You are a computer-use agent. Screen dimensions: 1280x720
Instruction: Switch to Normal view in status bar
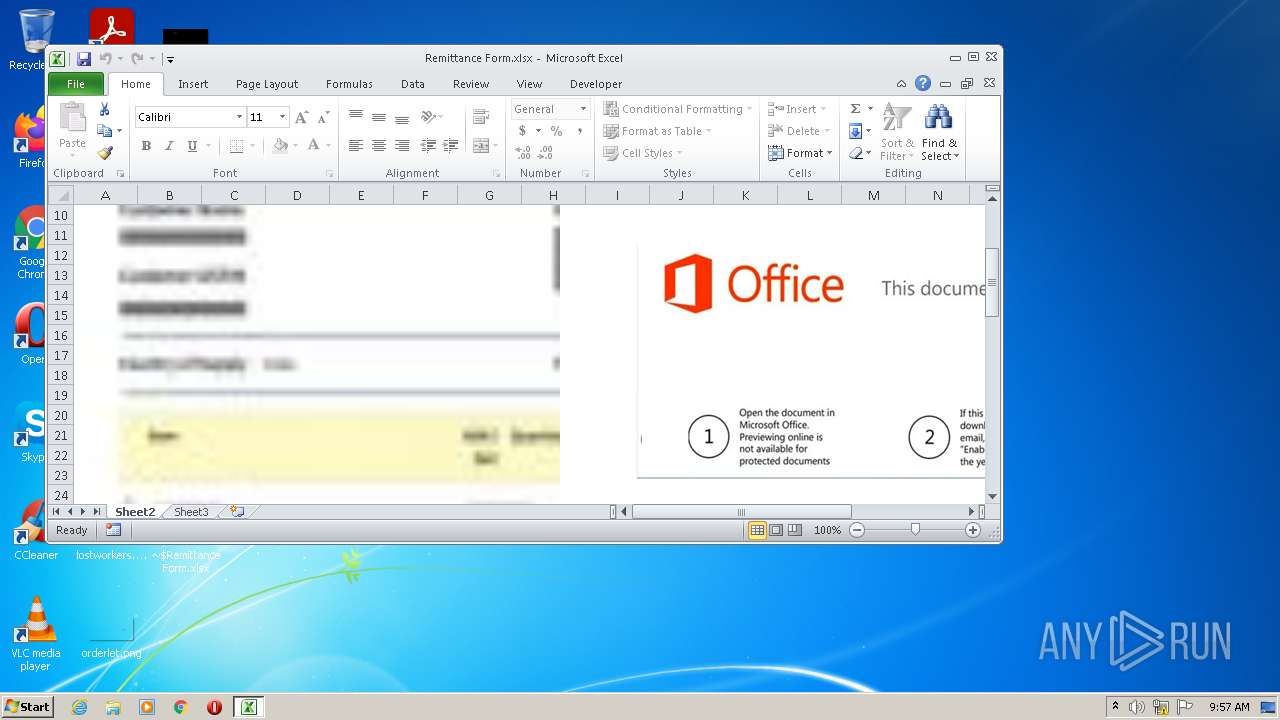point(757,530)
